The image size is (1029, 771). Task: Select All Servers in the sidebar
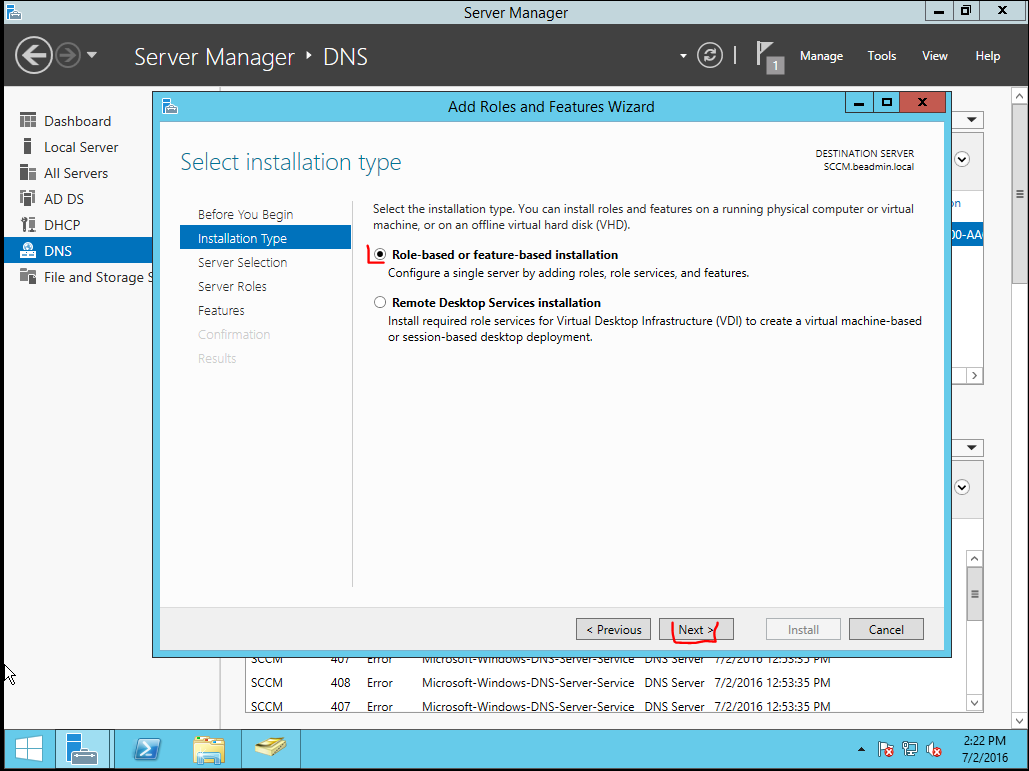[x=78, y=173]
